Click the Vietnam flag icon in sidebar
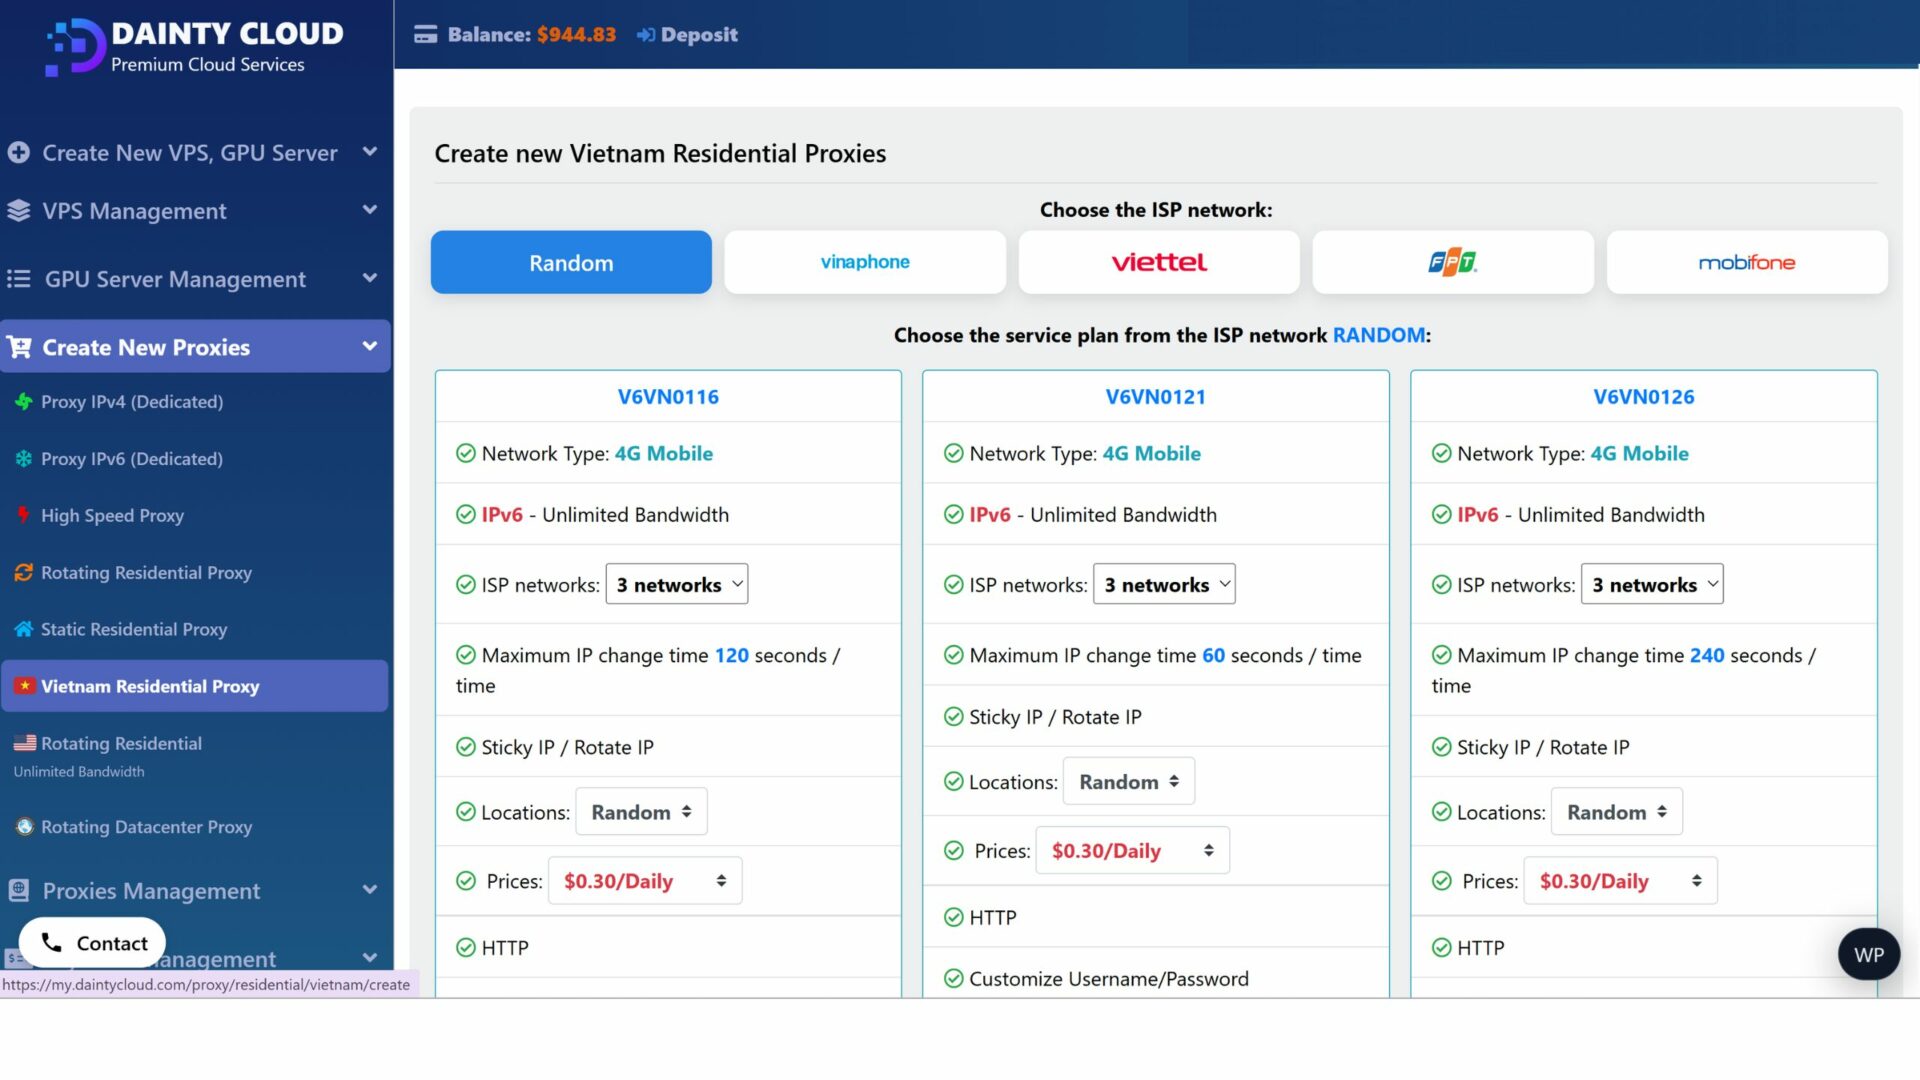 click(x=24, y=686)
